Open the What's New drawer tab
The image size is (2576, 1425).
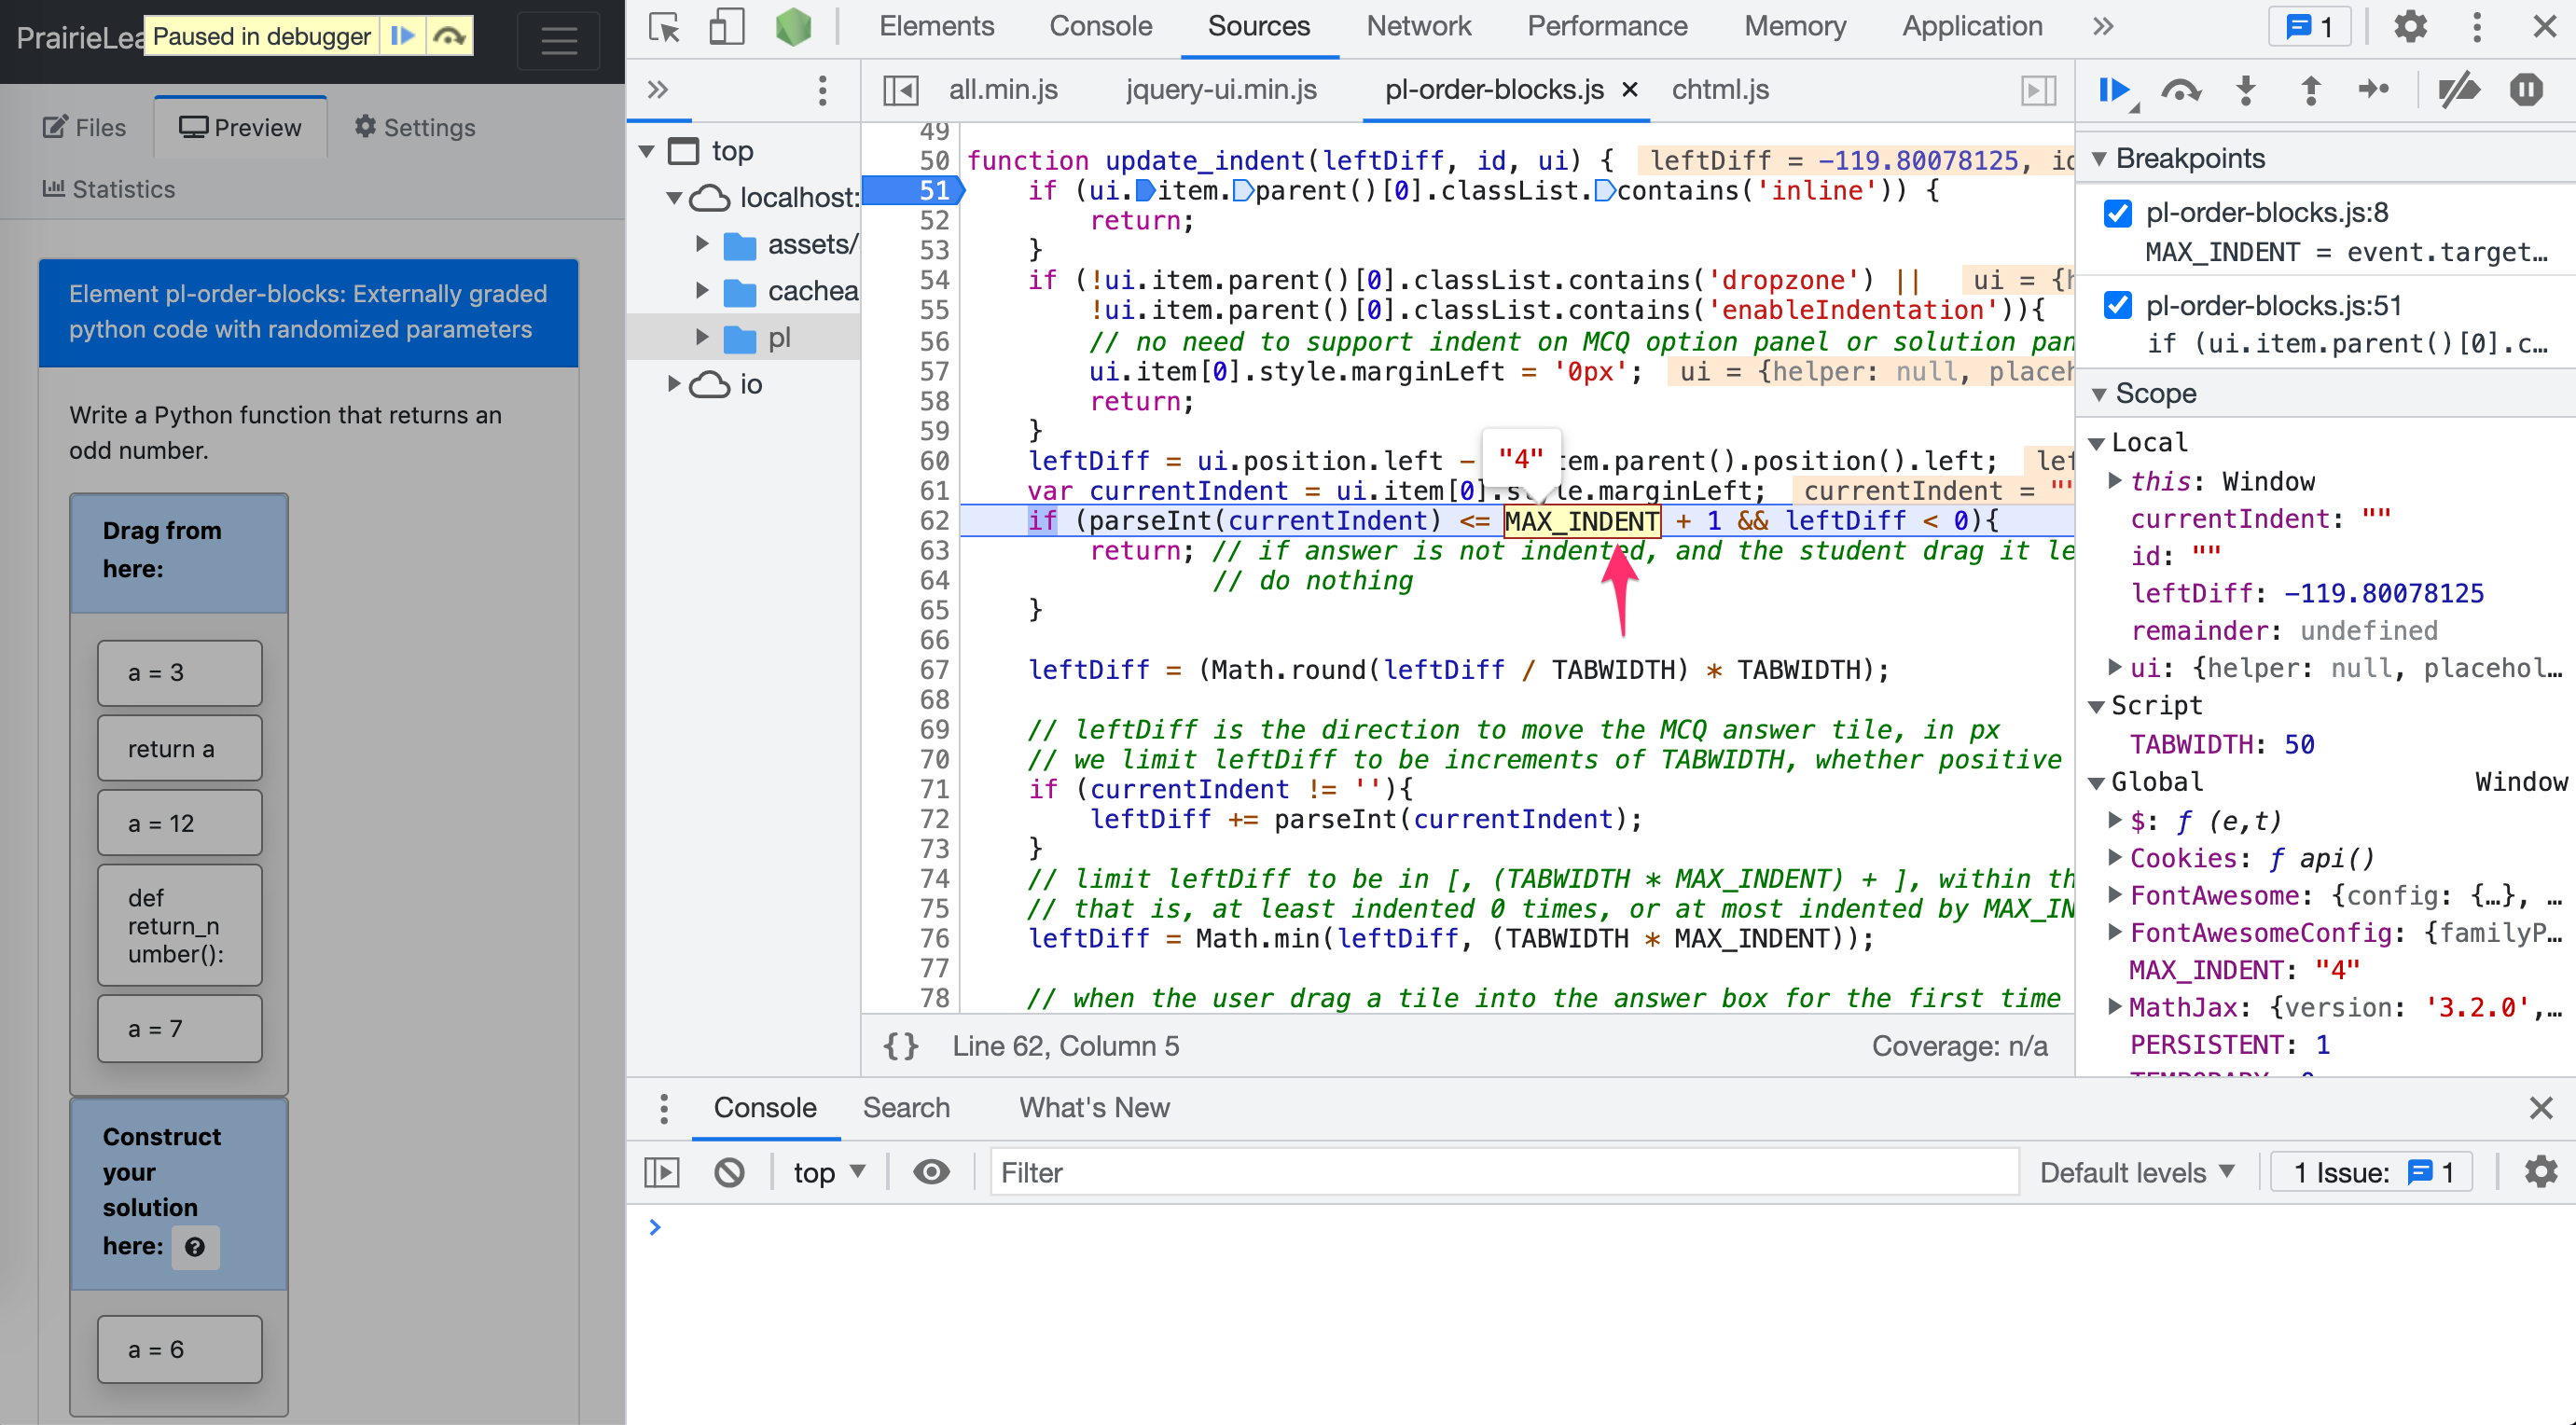click(1093, 1108)
